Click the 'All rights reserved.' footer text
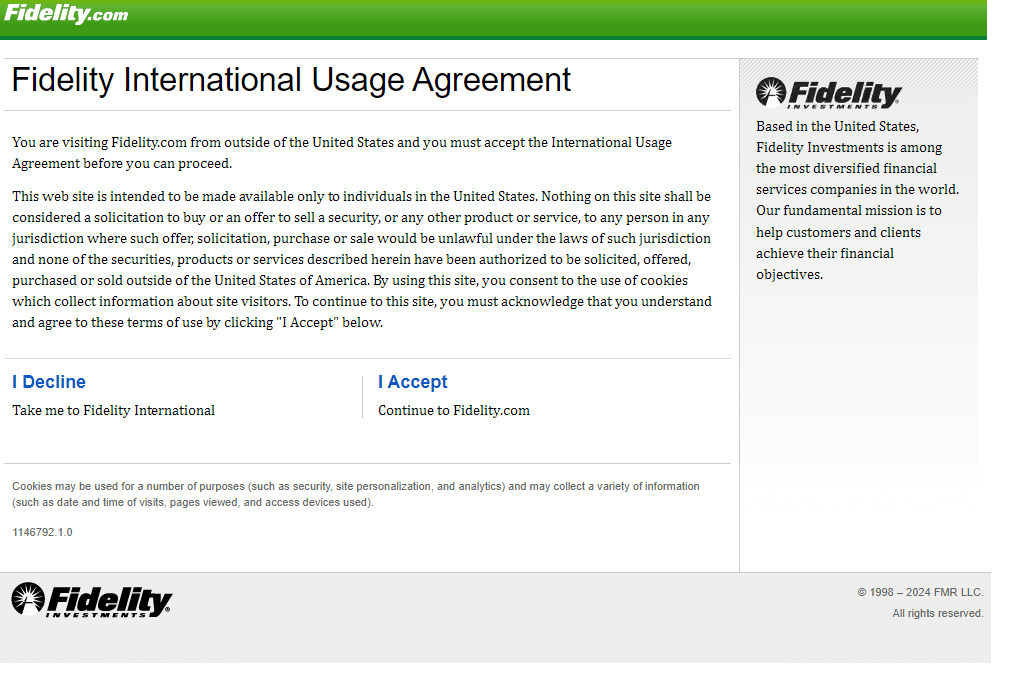 [938, 613]
